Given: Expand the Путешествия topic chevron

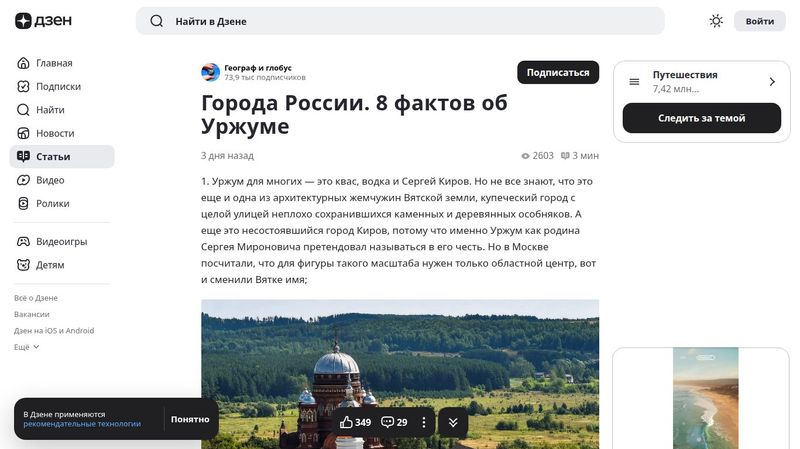Looking at the screenshot, I should click(x=772, y=82).
